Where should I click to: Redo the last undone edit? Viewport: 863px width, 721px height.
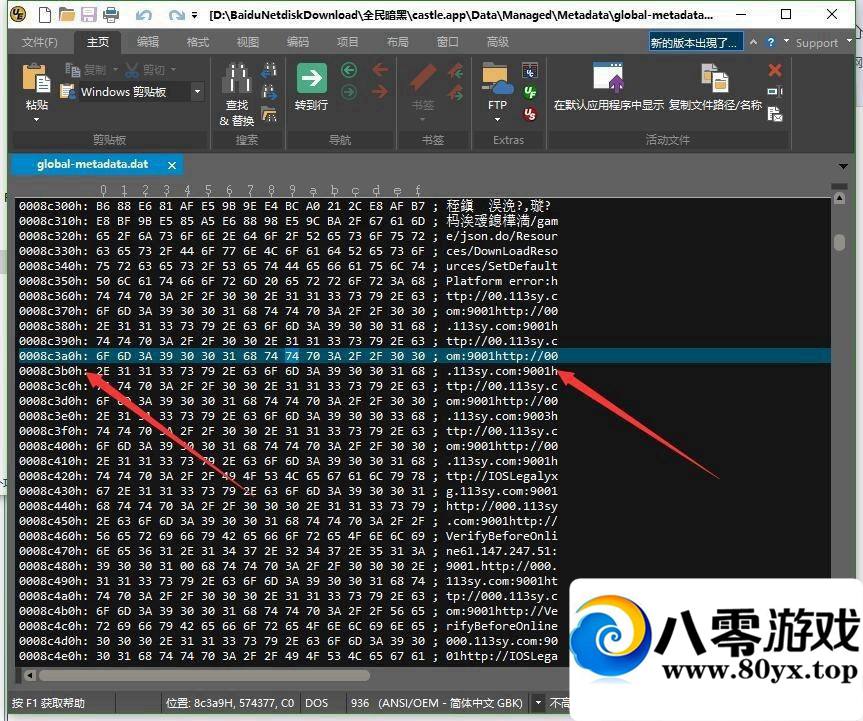click(177, 15)
